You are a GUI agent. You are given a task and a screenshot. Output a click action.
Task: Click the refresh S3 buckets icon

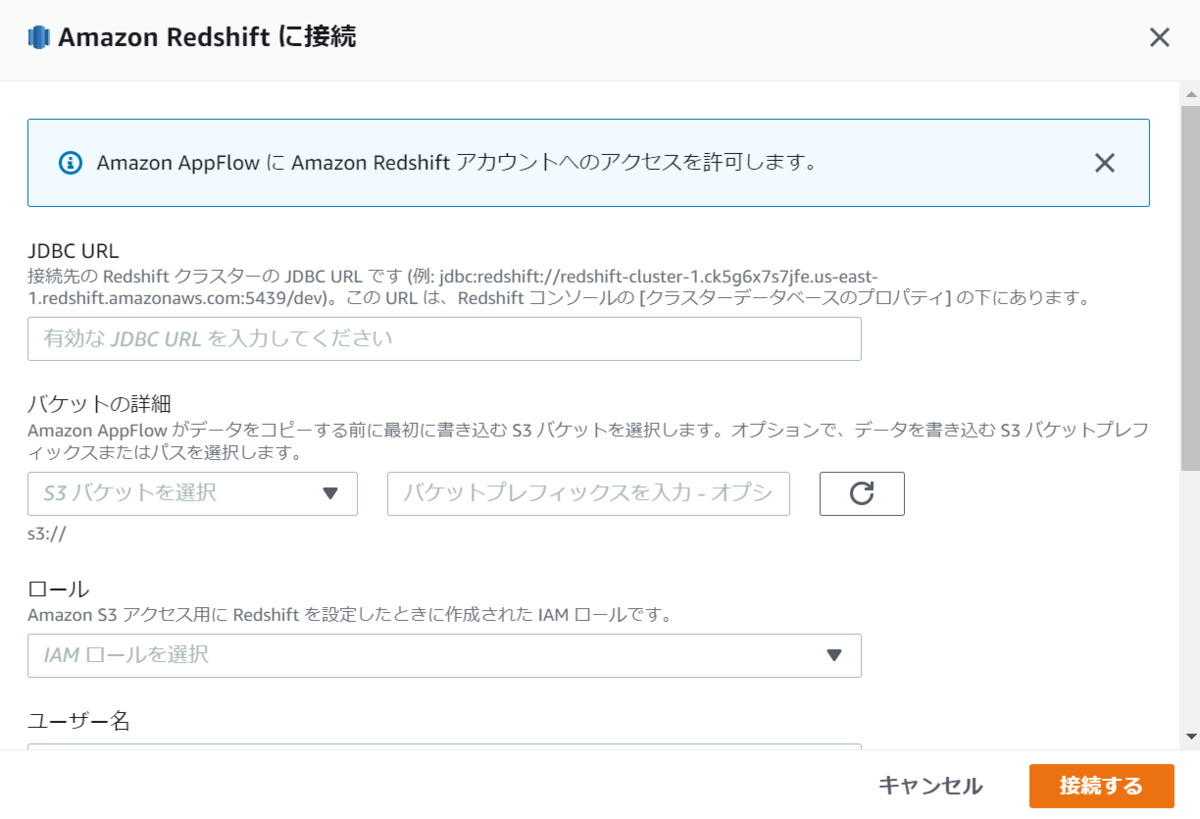pos(862,493)
